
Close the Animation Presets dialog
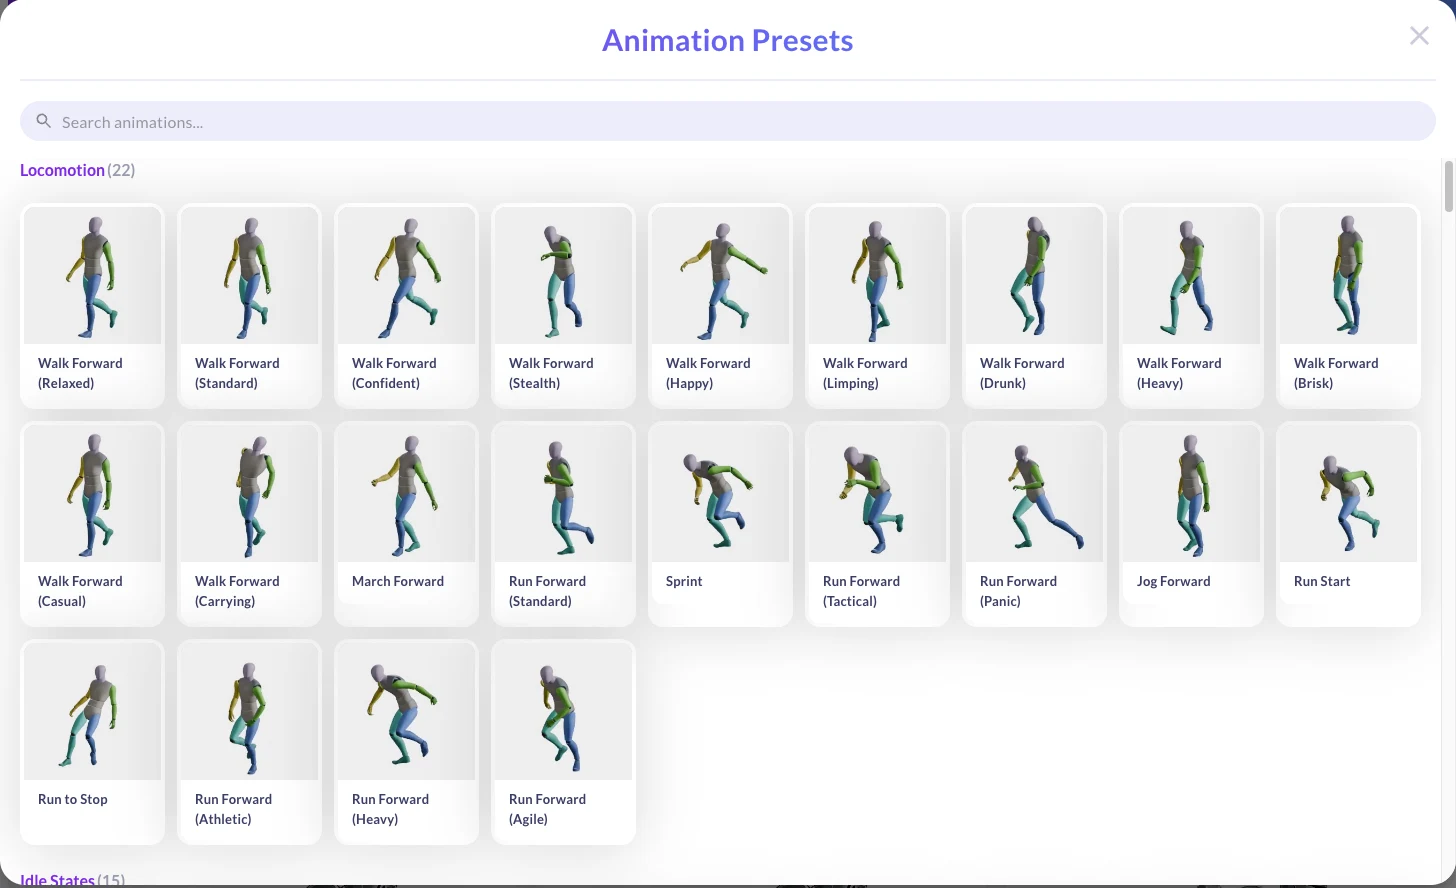(1419, 36)
